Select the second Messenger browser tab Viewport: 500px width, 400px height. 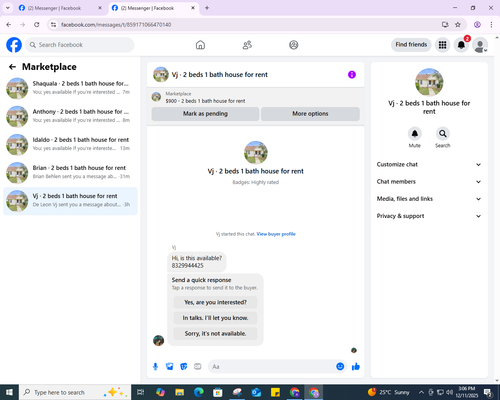click(153, 8)
